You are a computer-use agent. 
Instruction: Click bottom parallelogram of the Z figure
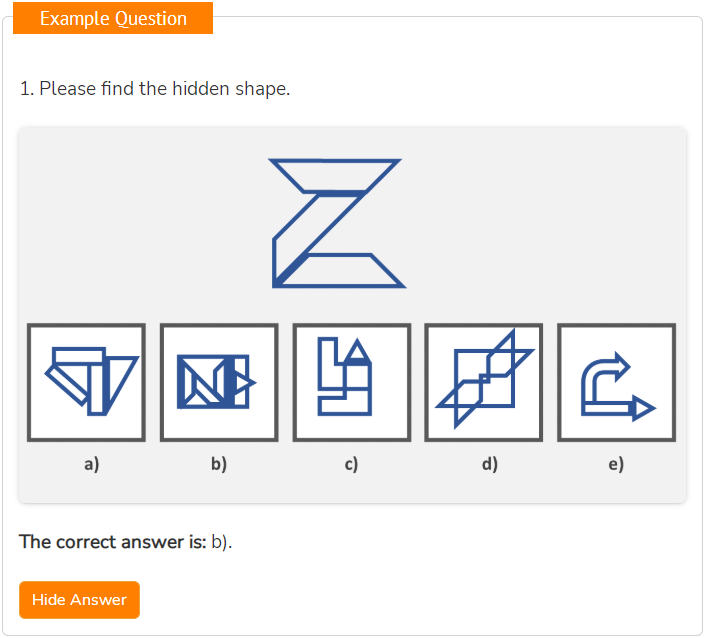[x=342, y=271]
